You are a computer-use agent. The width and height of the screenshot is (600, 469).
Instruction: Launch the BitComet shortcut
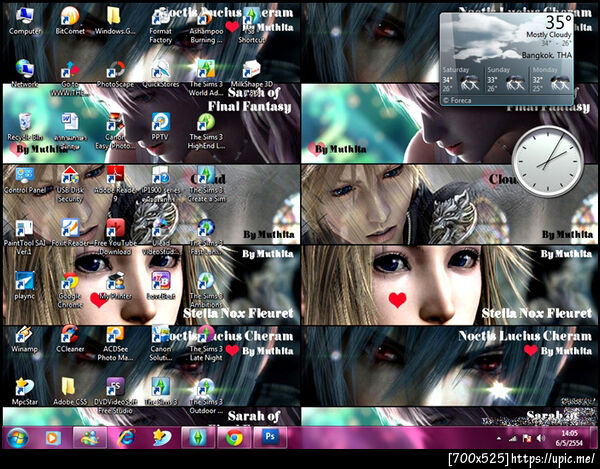[x=70, y=21]
